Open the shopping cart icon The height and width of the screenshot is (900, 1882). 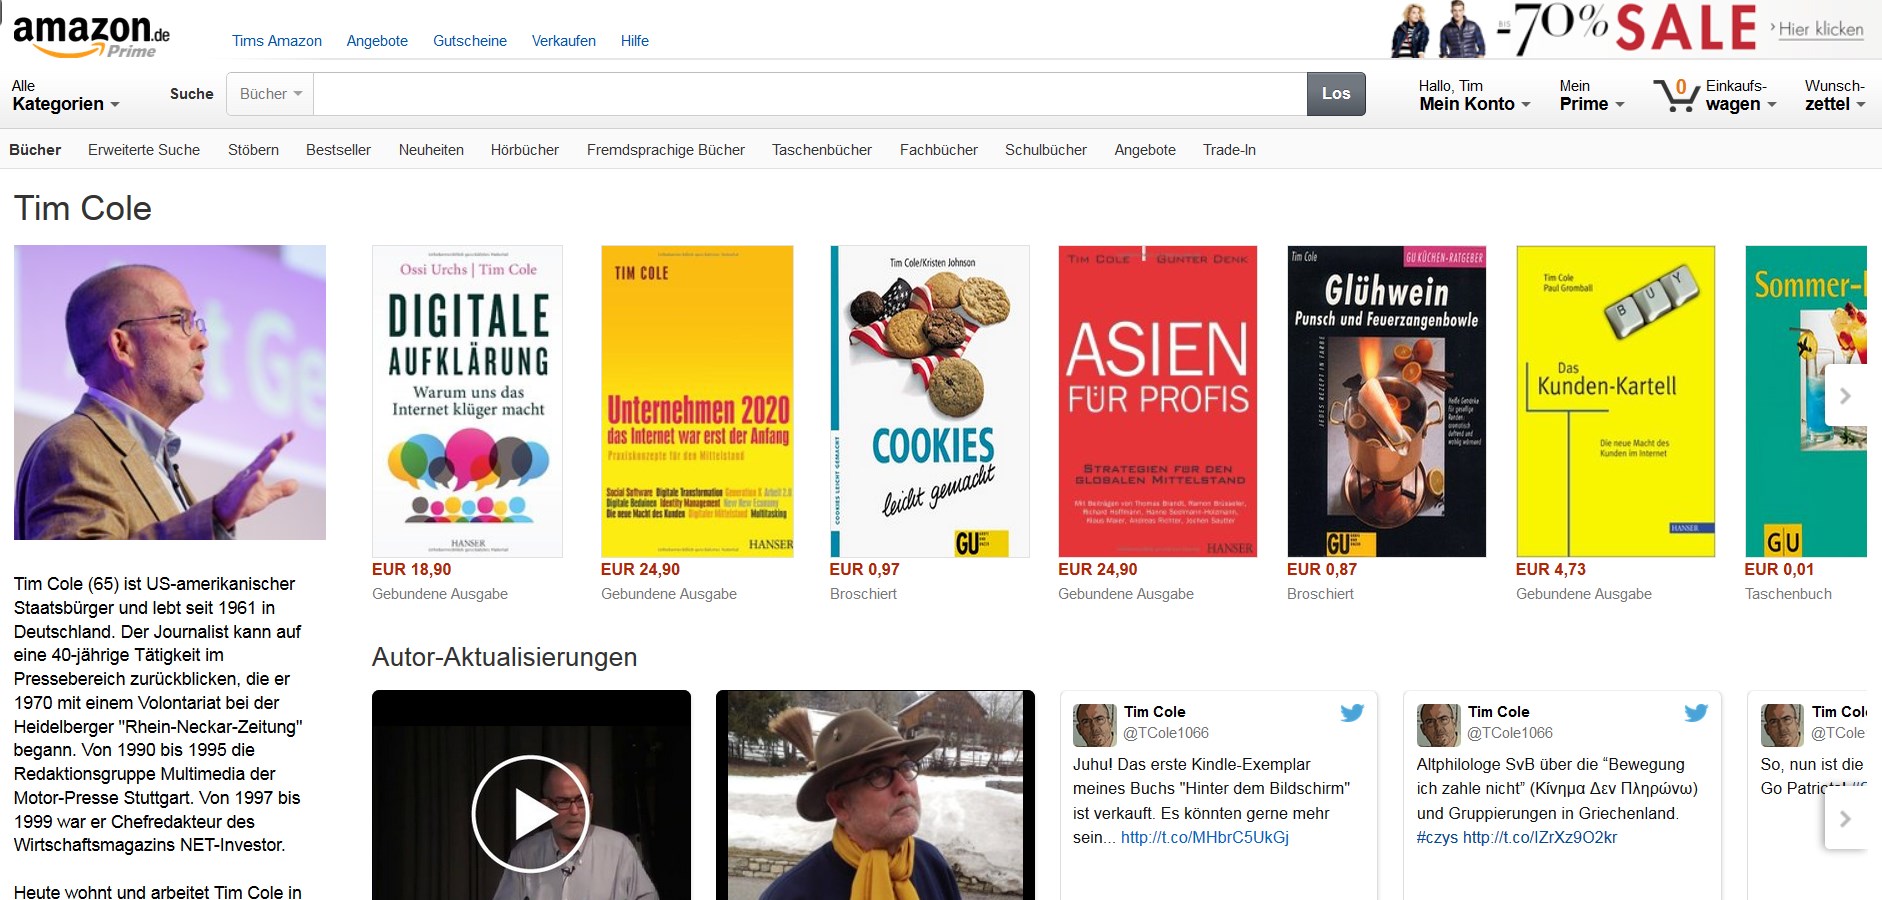[1675, 95]
